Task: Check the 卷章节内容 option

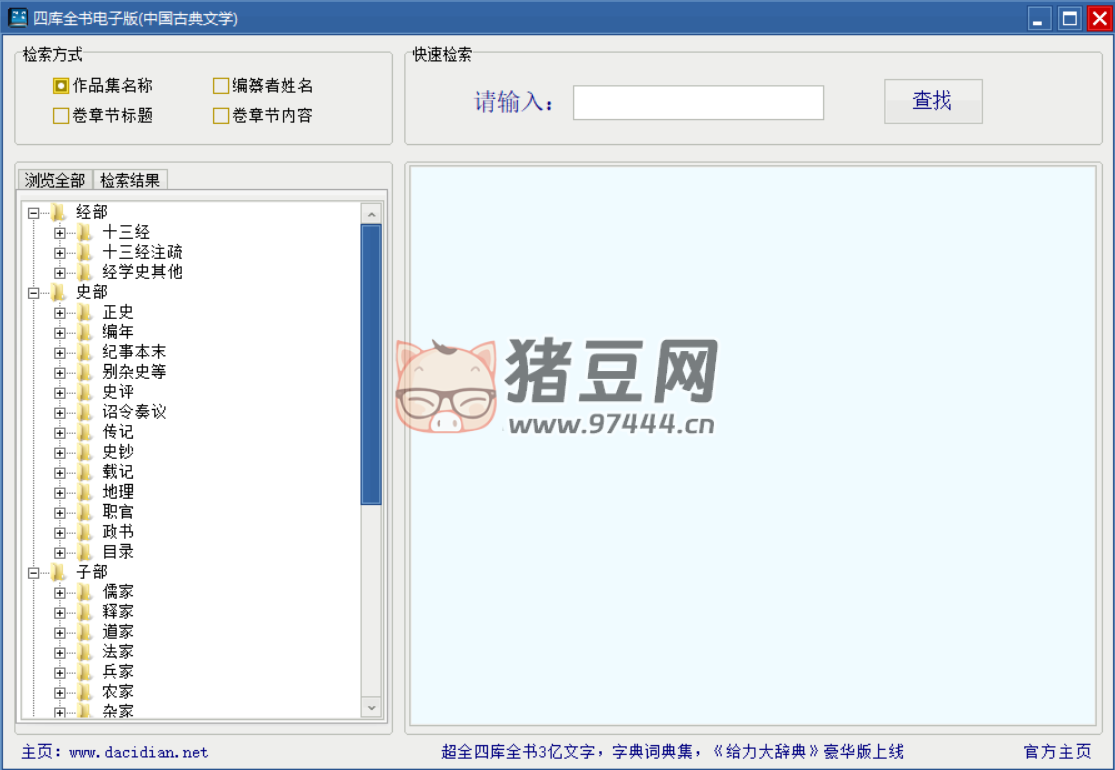Action: click(221, 116)
